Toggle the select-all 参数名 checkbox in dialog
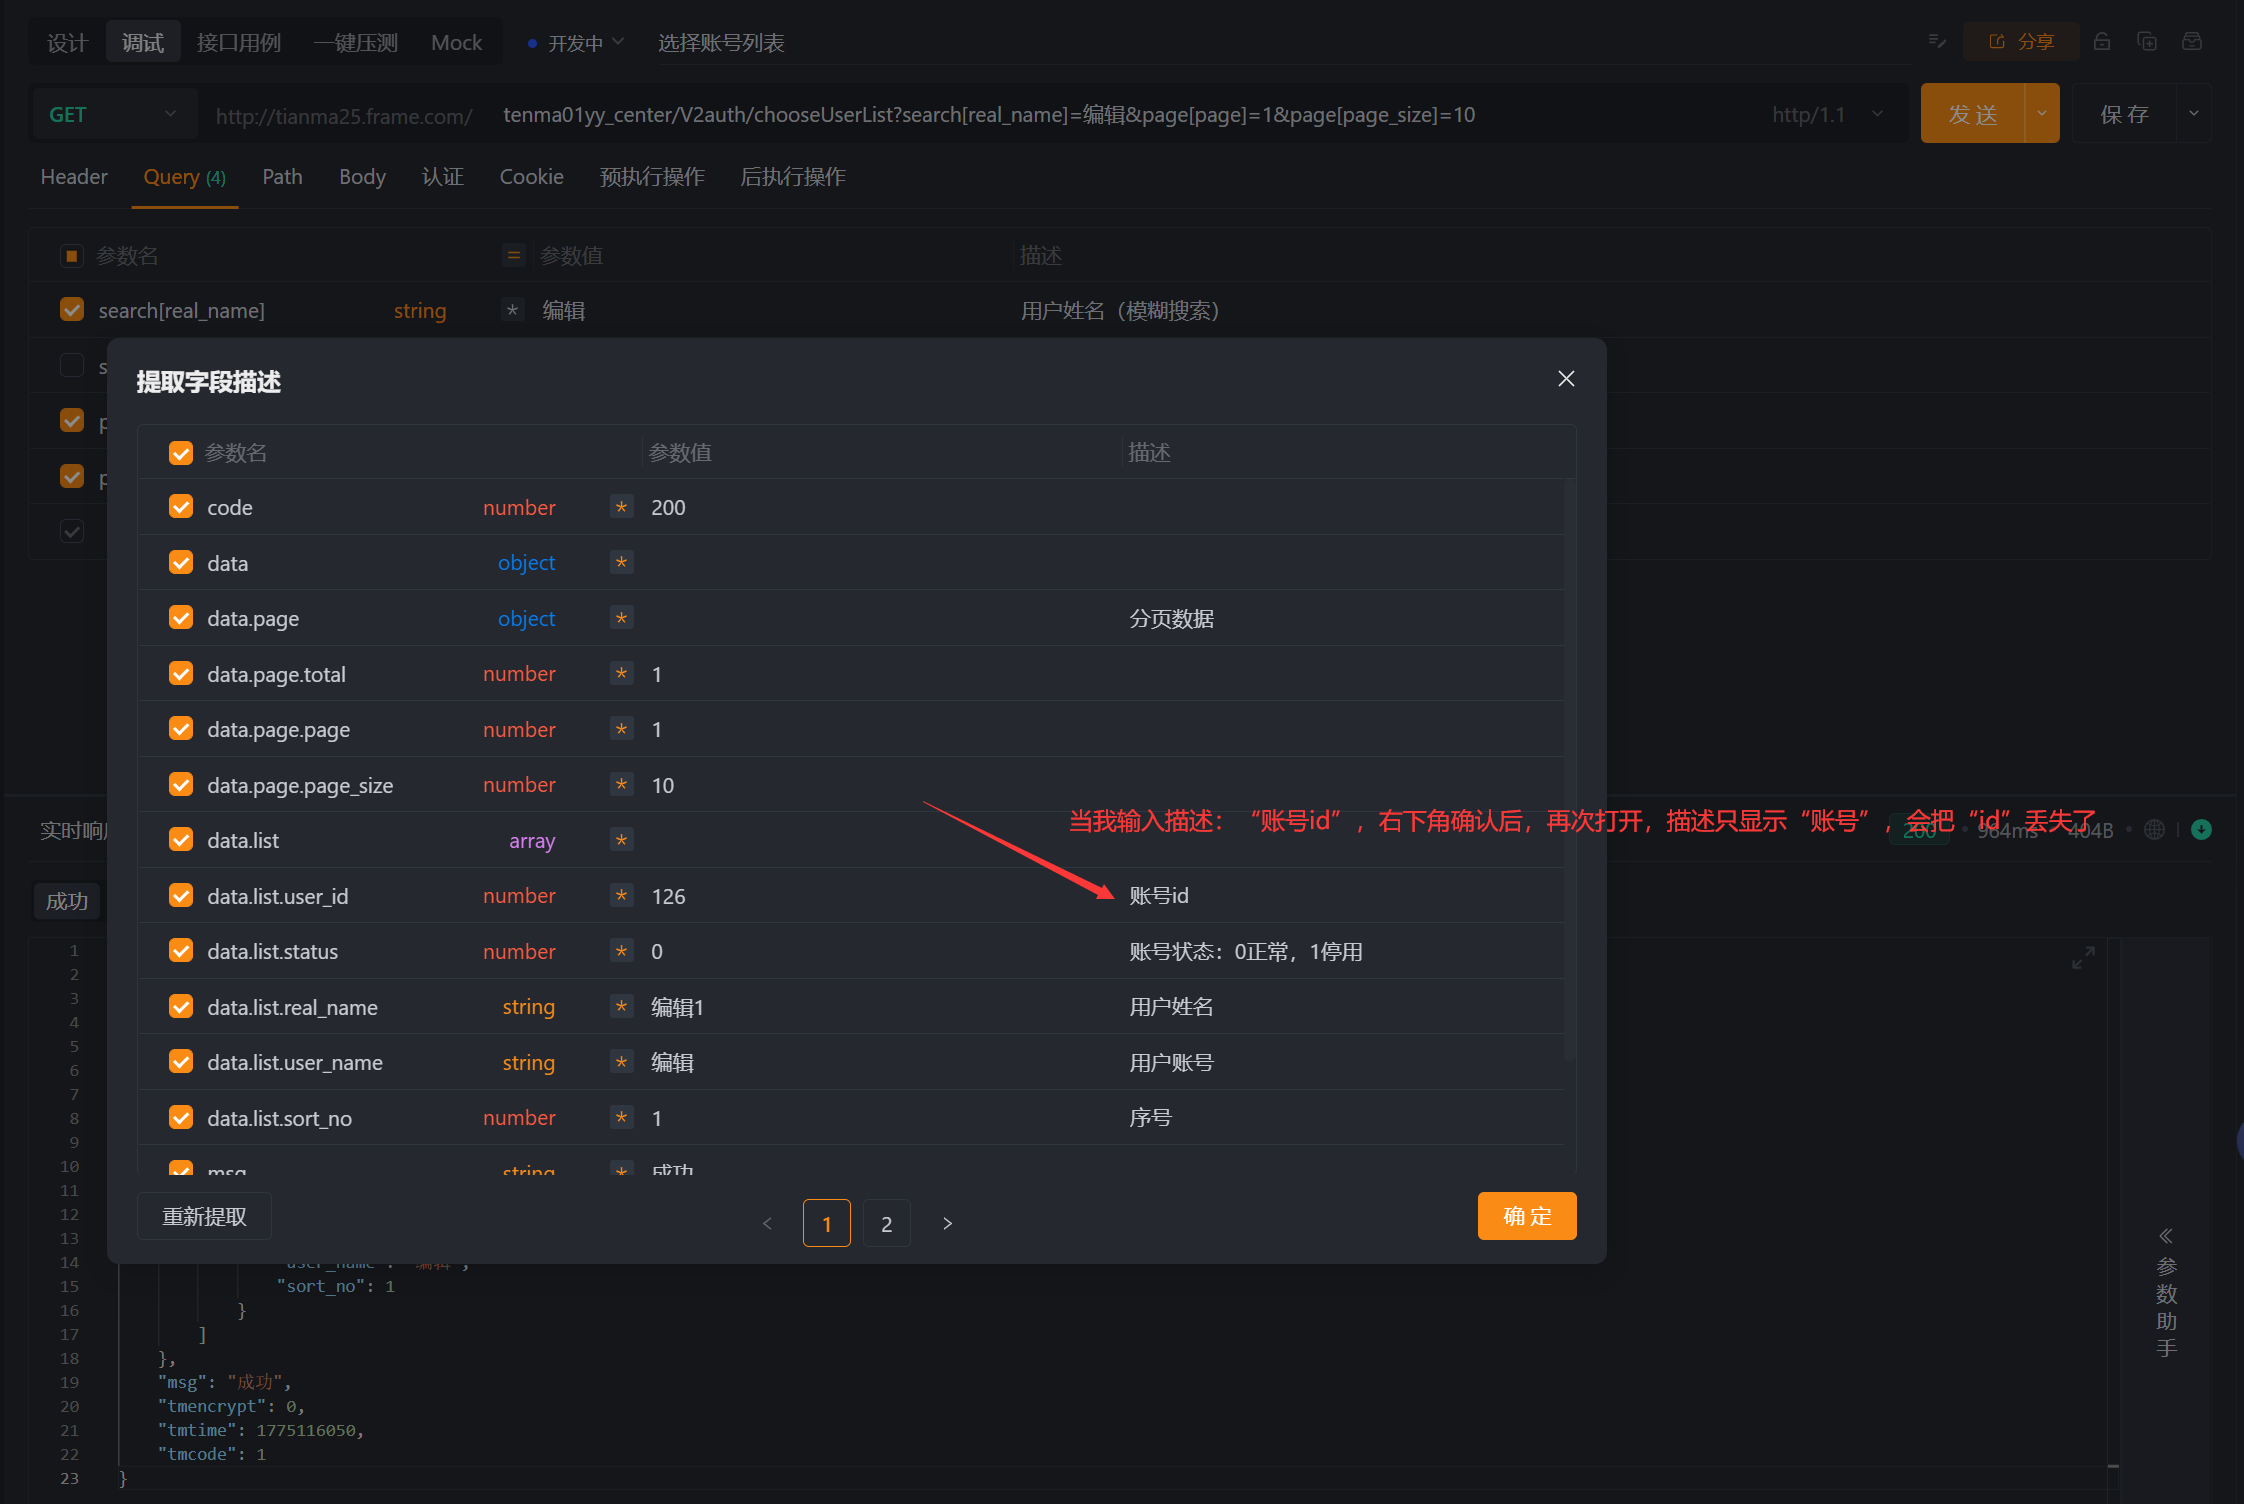Image resolution: width=2244 pixels, height=1504 pixels. pos(181,453)
